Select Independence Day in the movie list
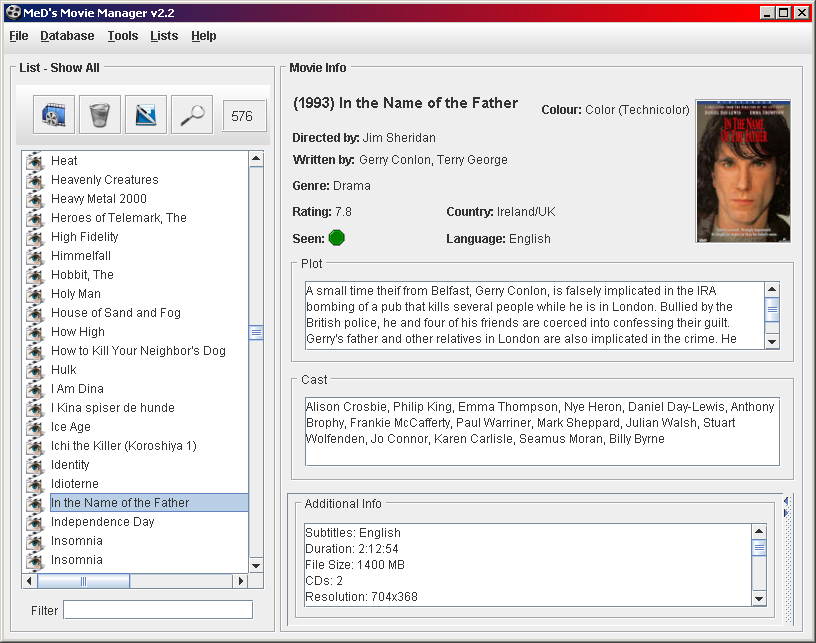Image resolution: width=816 pixels, height=643 pixels. [103, 522]
